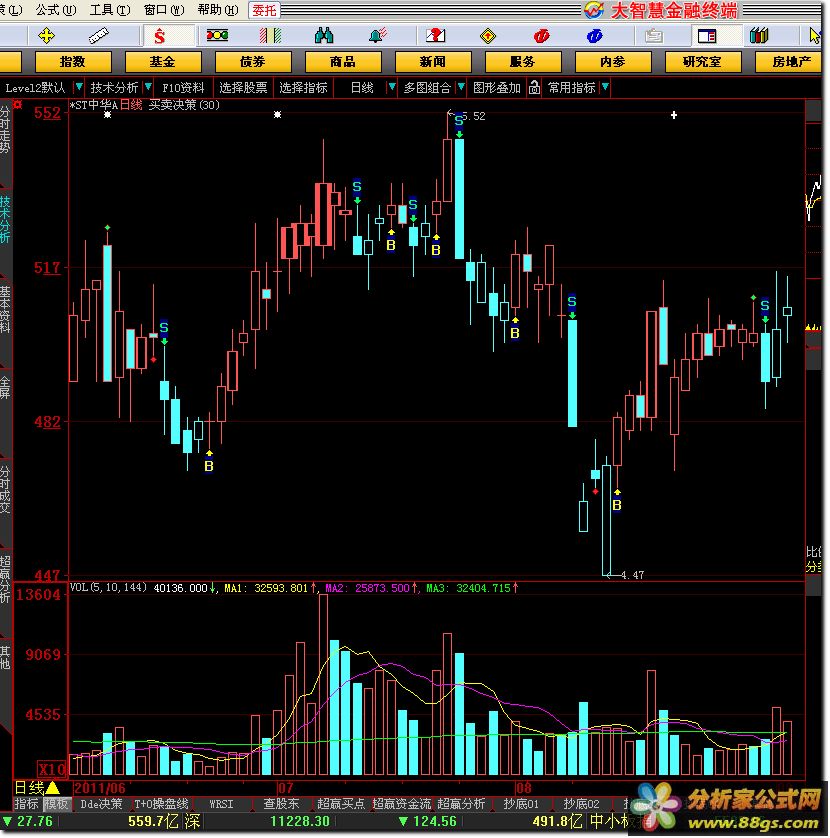The height and width of the screenshot is (838, 830).
Task: Select the 查股东 indicator tab
Action: pyautogui.click(x=281, y=804)
